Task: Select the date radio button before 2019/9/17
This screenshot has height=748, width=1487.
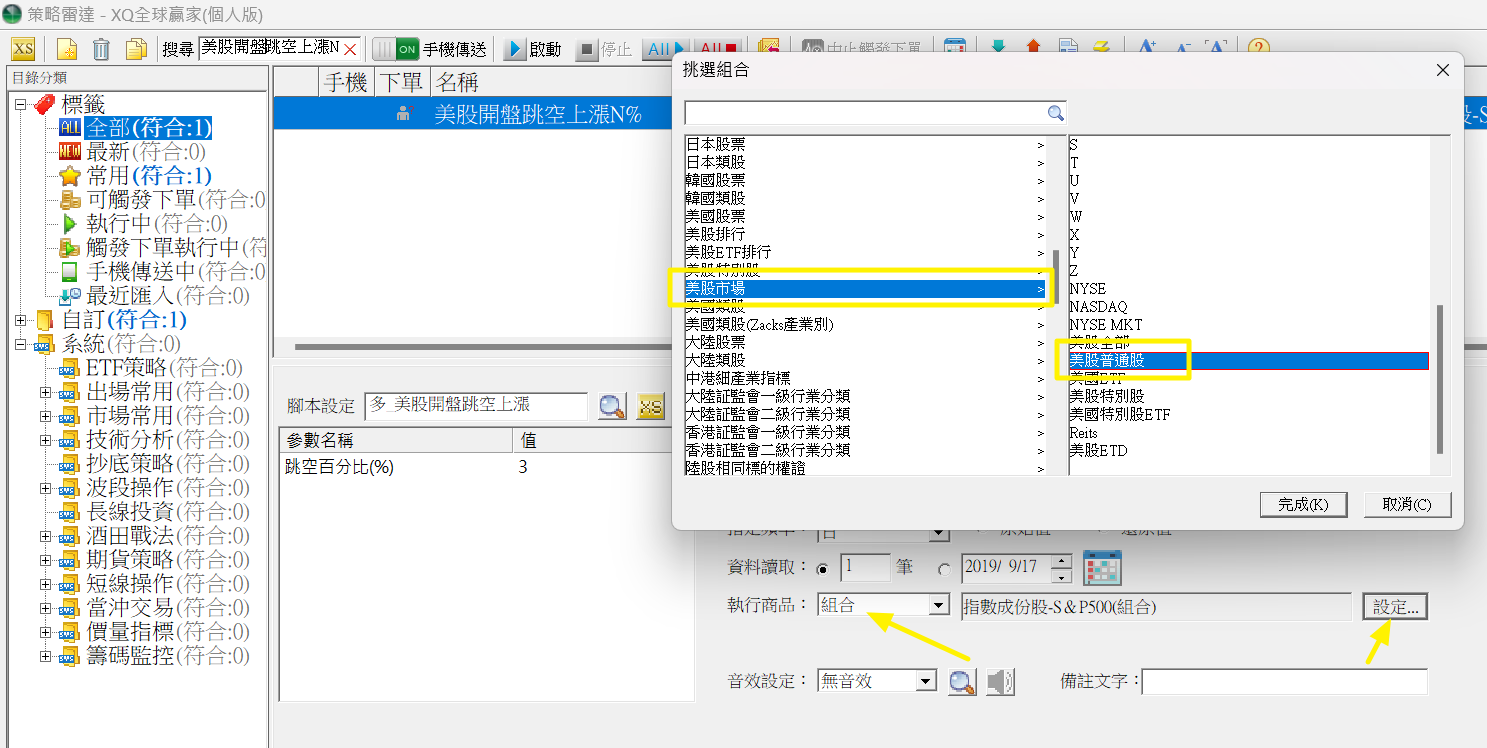Action: pyautogui.click(x=945, y=569)
